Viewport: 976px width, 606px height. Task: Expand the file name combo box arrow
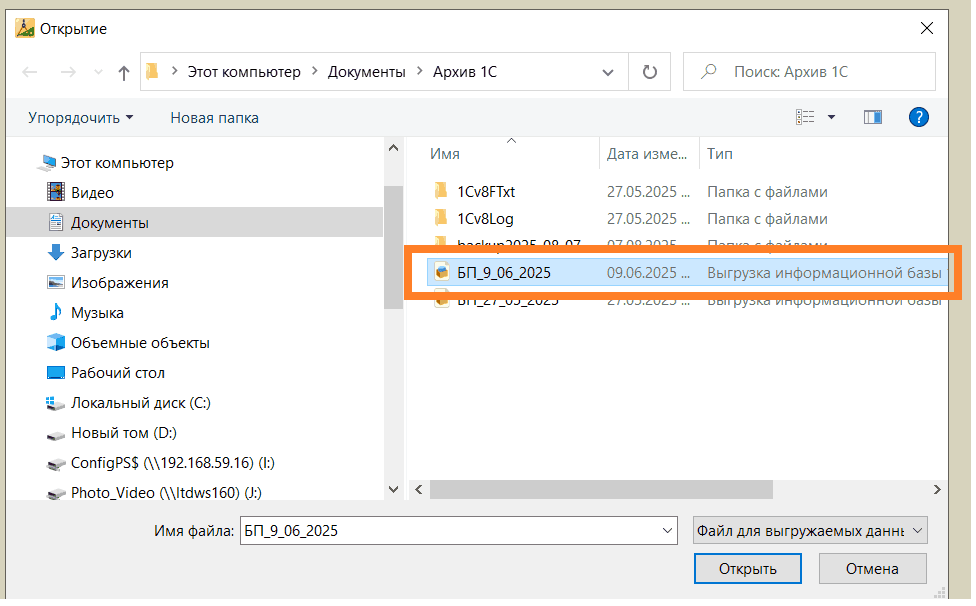coord(667,531)
